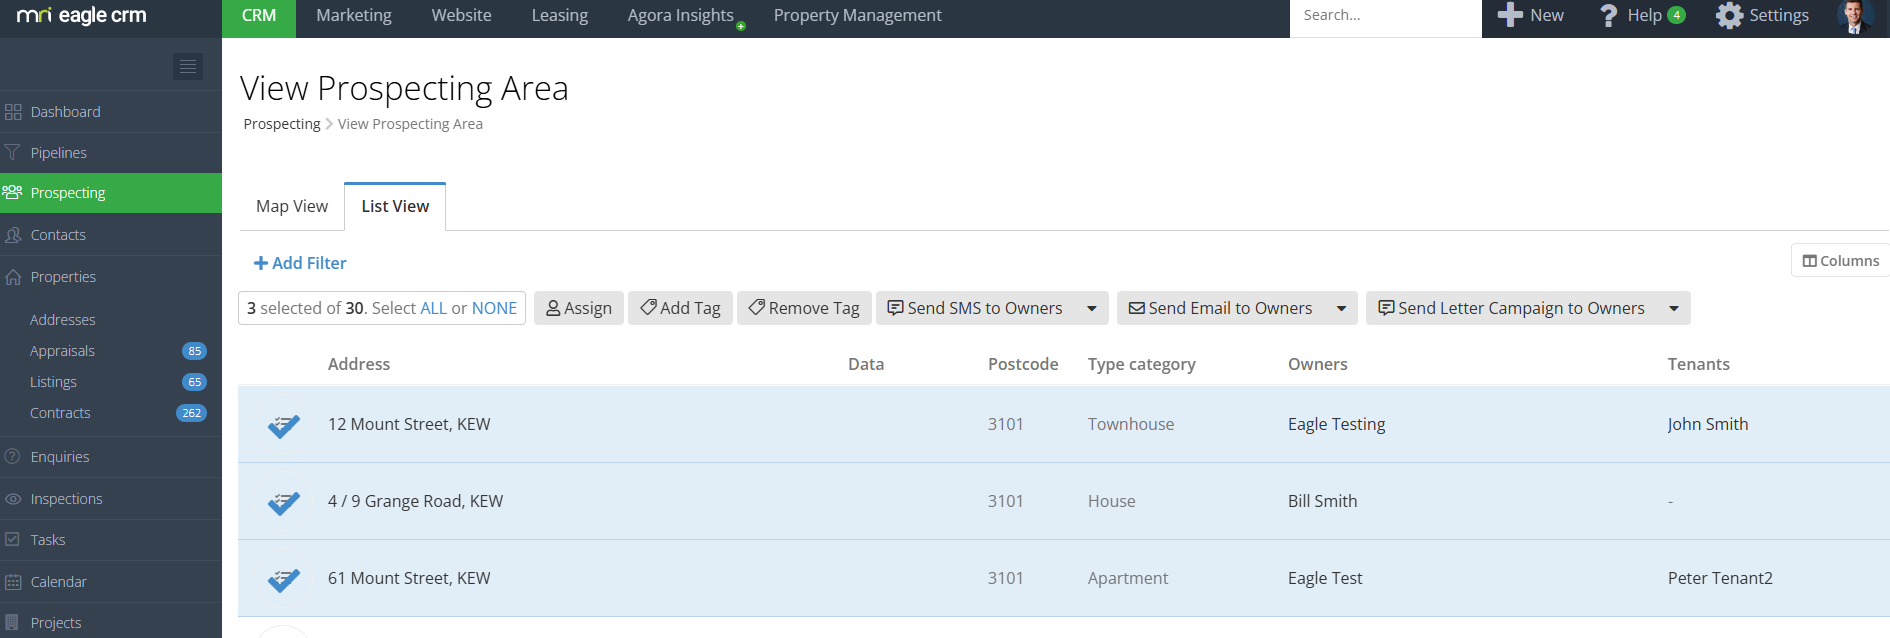Screen dimensions: 1890x638
Task: Open the Help question mark icon
Action: (1608, 16)
